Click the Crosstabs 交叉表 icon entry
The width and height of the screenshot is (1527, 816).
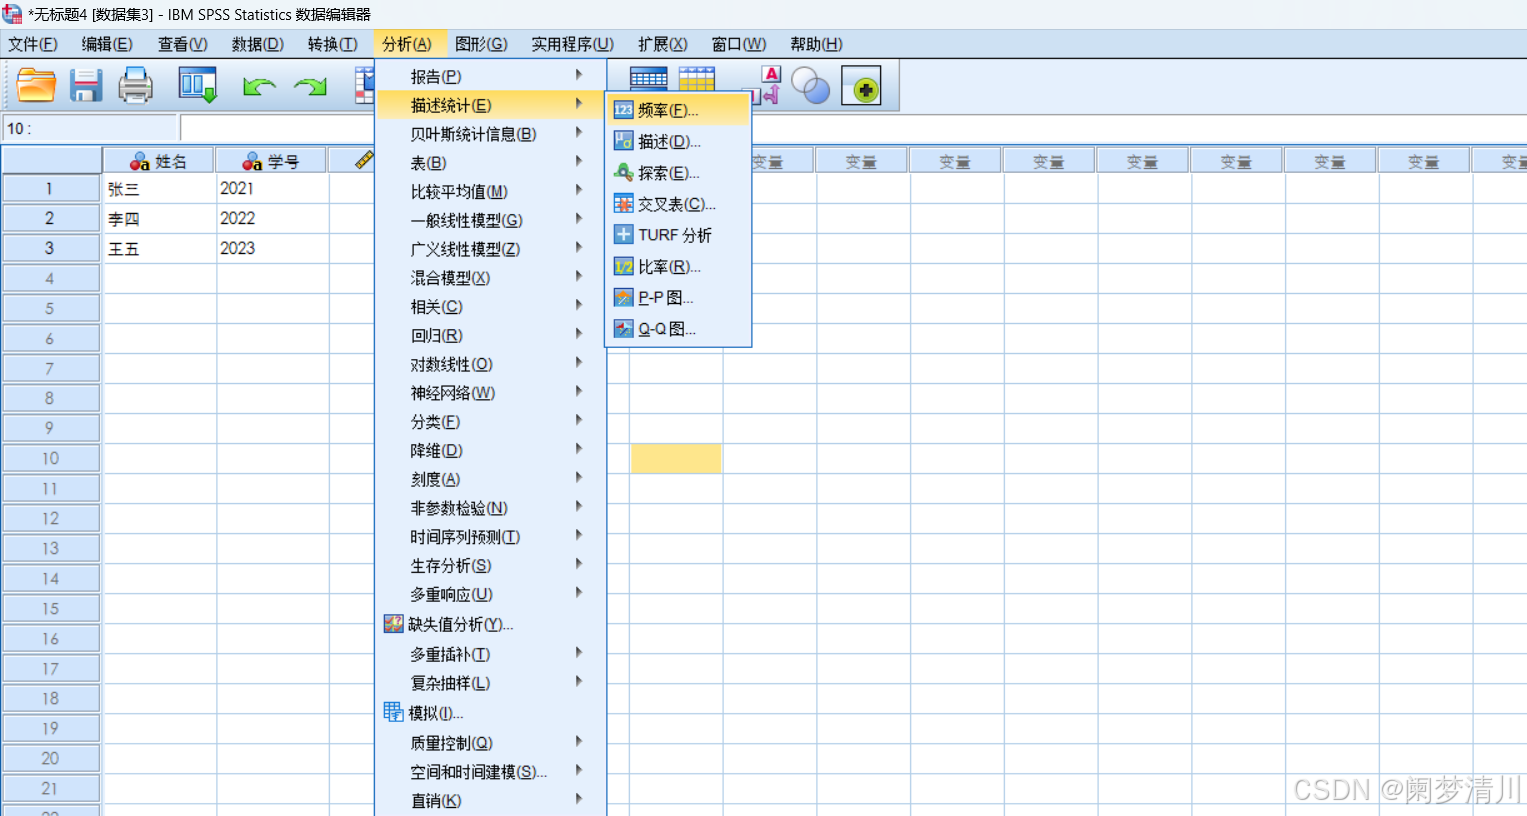(x=678, y=204)
